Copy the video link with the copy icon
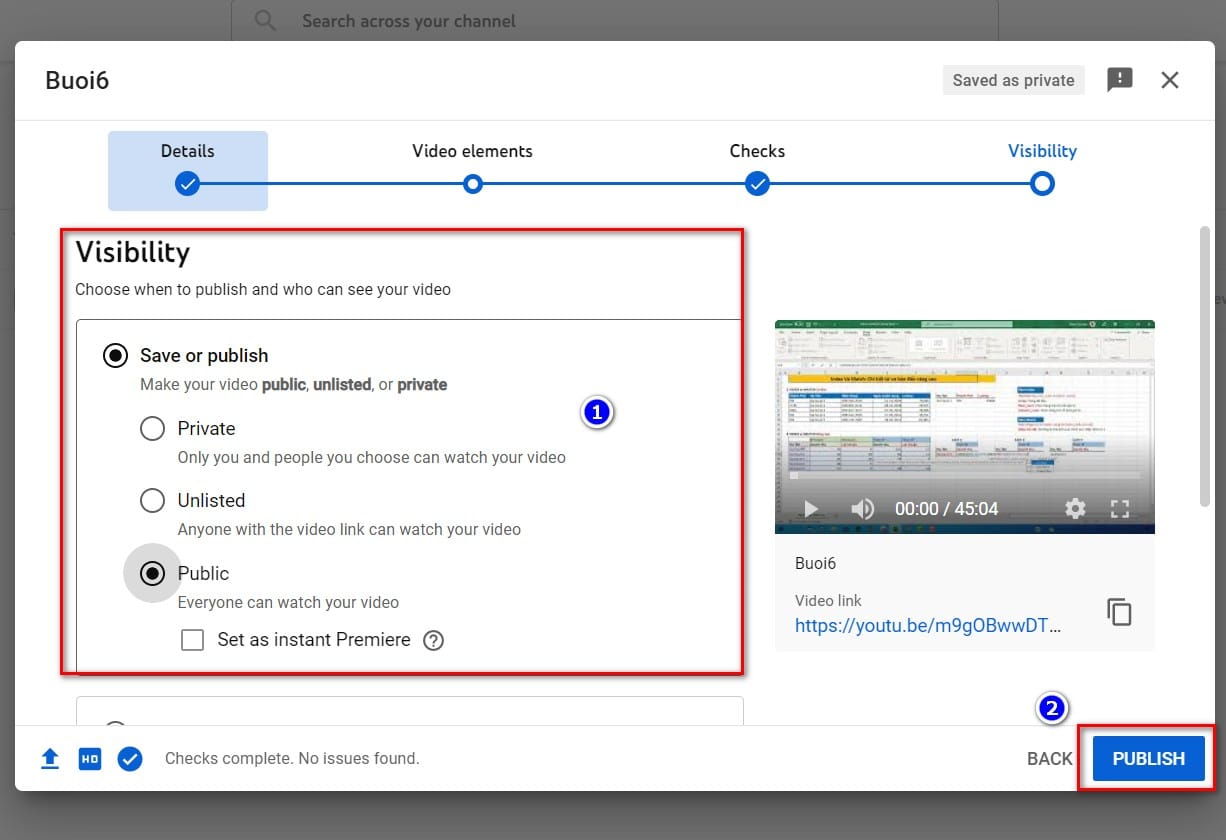 pos(1120,612)
